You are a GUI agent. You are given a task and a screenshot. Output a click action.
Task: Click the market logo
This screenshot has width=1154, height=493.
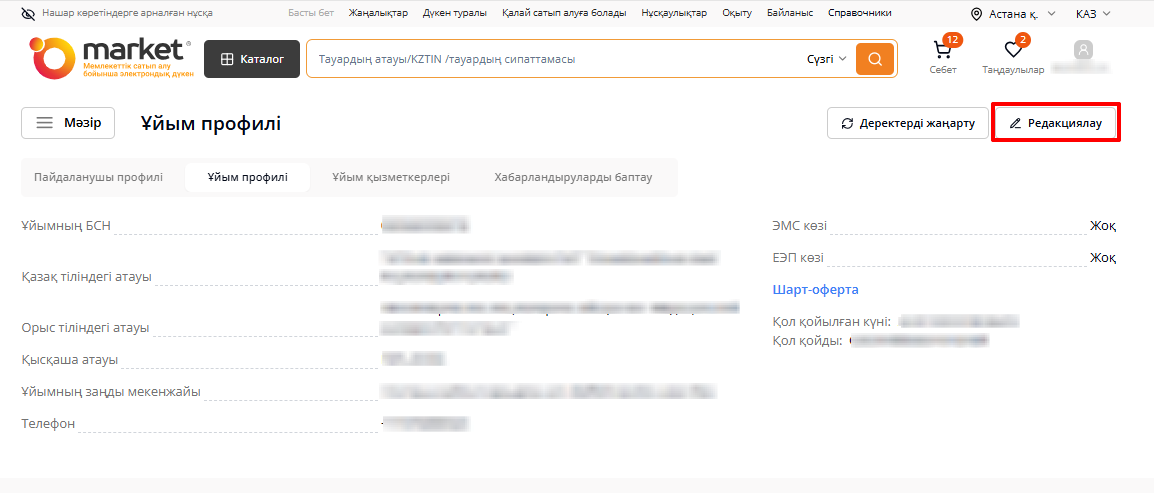point(110,58)
